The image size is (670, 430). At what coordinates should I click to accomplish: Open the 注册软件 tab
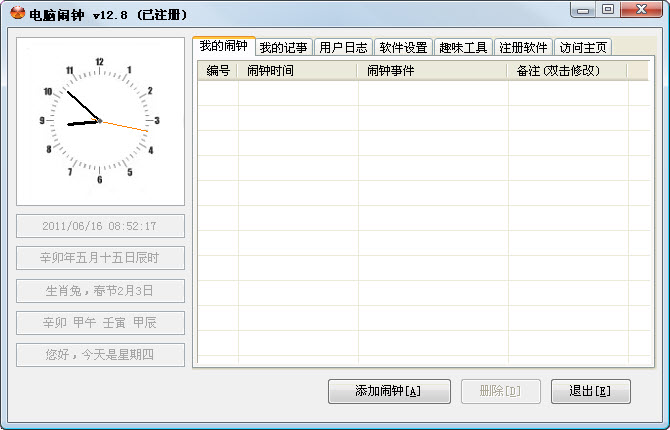click(523, 47)
